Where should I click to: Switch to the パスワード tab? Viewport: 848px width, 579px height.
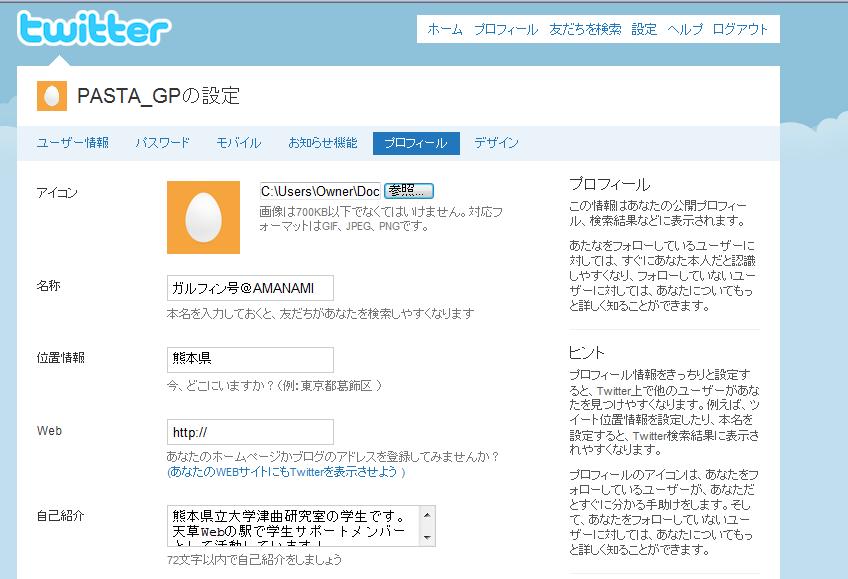(162, 143)
